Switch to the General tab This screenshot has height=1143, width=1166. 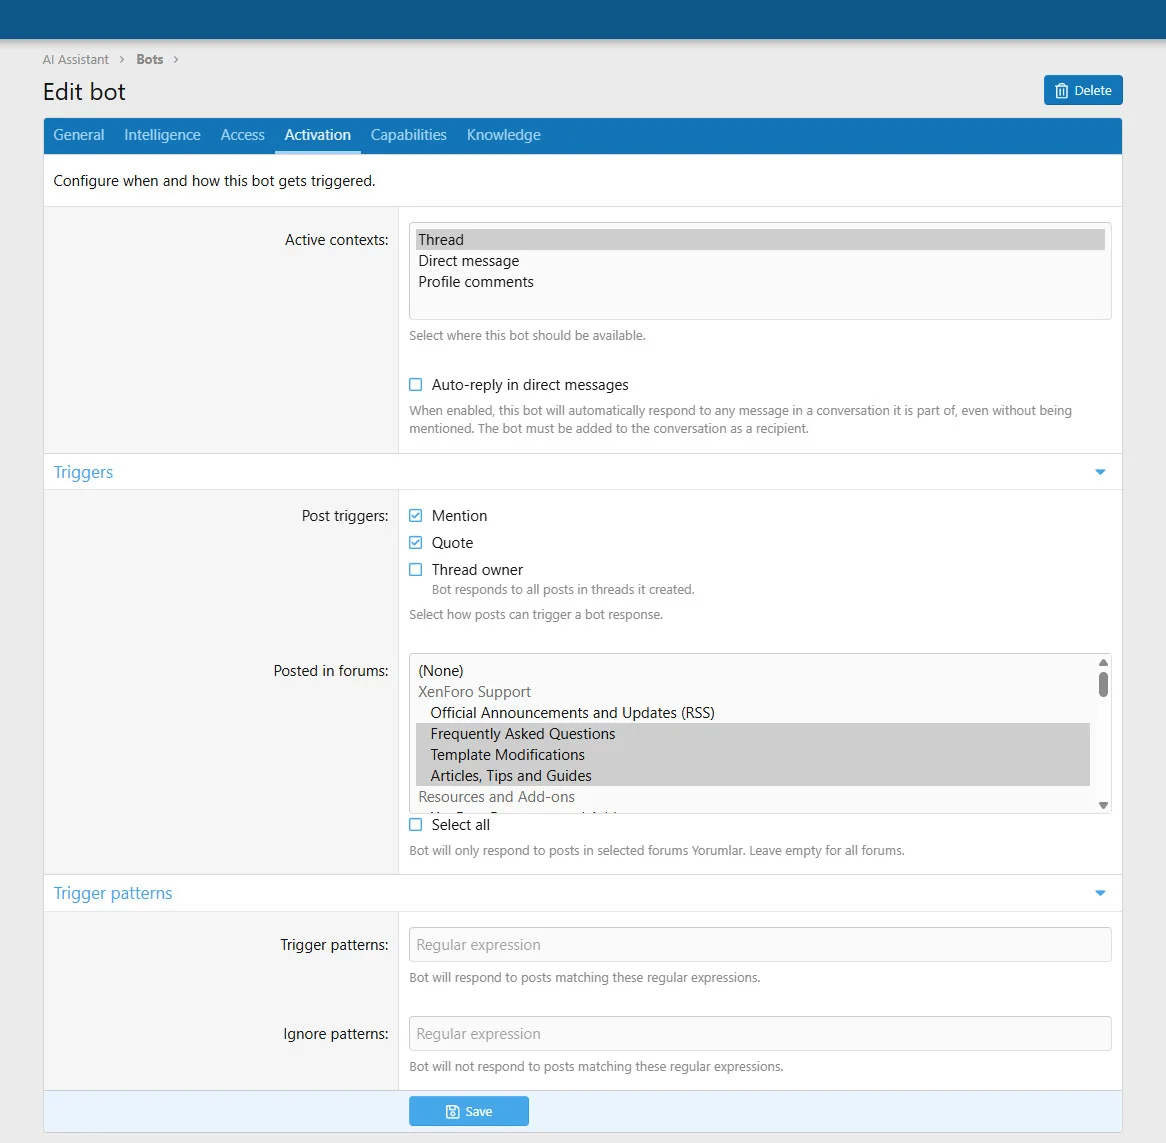click(79, 135)
